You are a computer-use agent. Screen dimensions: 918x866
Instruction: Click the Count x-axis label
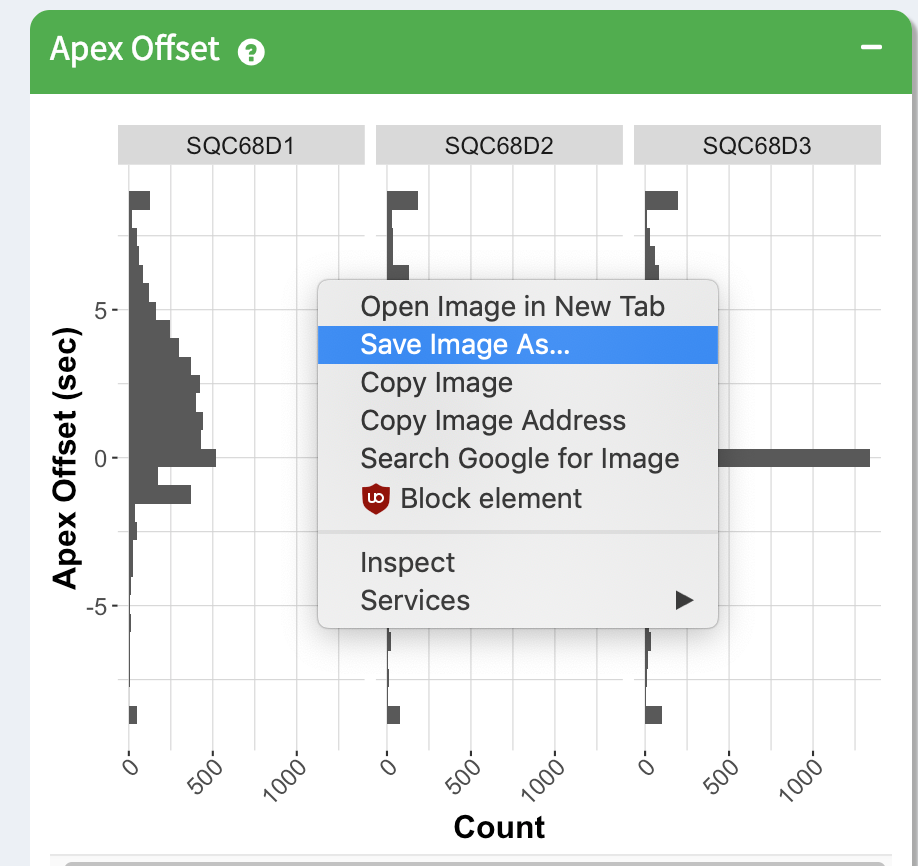499,827
